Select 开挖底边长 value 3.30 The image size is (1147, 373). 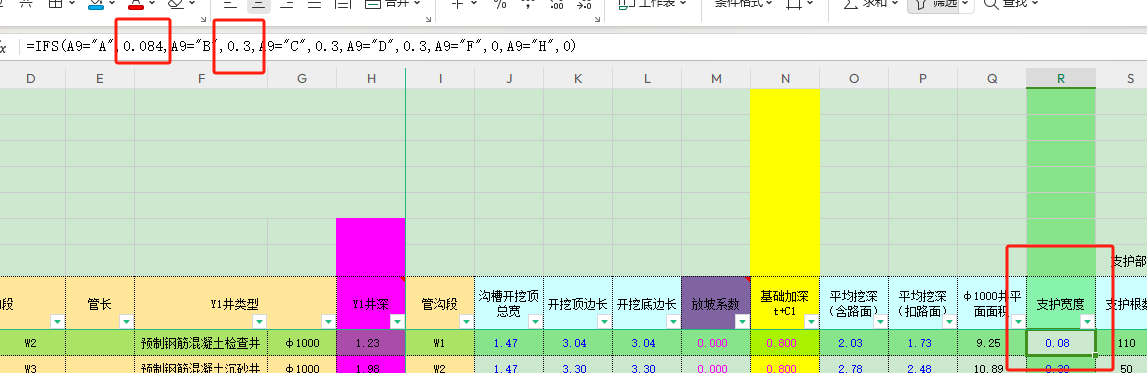(647, 365)
